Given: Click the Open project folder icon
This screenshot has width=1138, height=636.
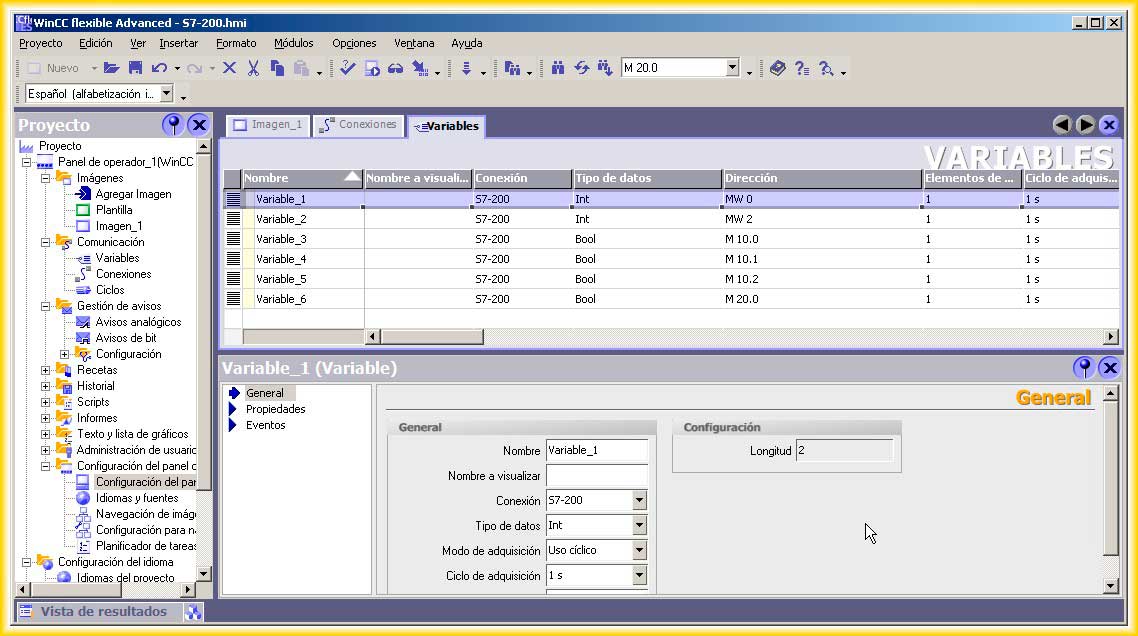Looking at the screenshot, I should click(x=112, y=68).
